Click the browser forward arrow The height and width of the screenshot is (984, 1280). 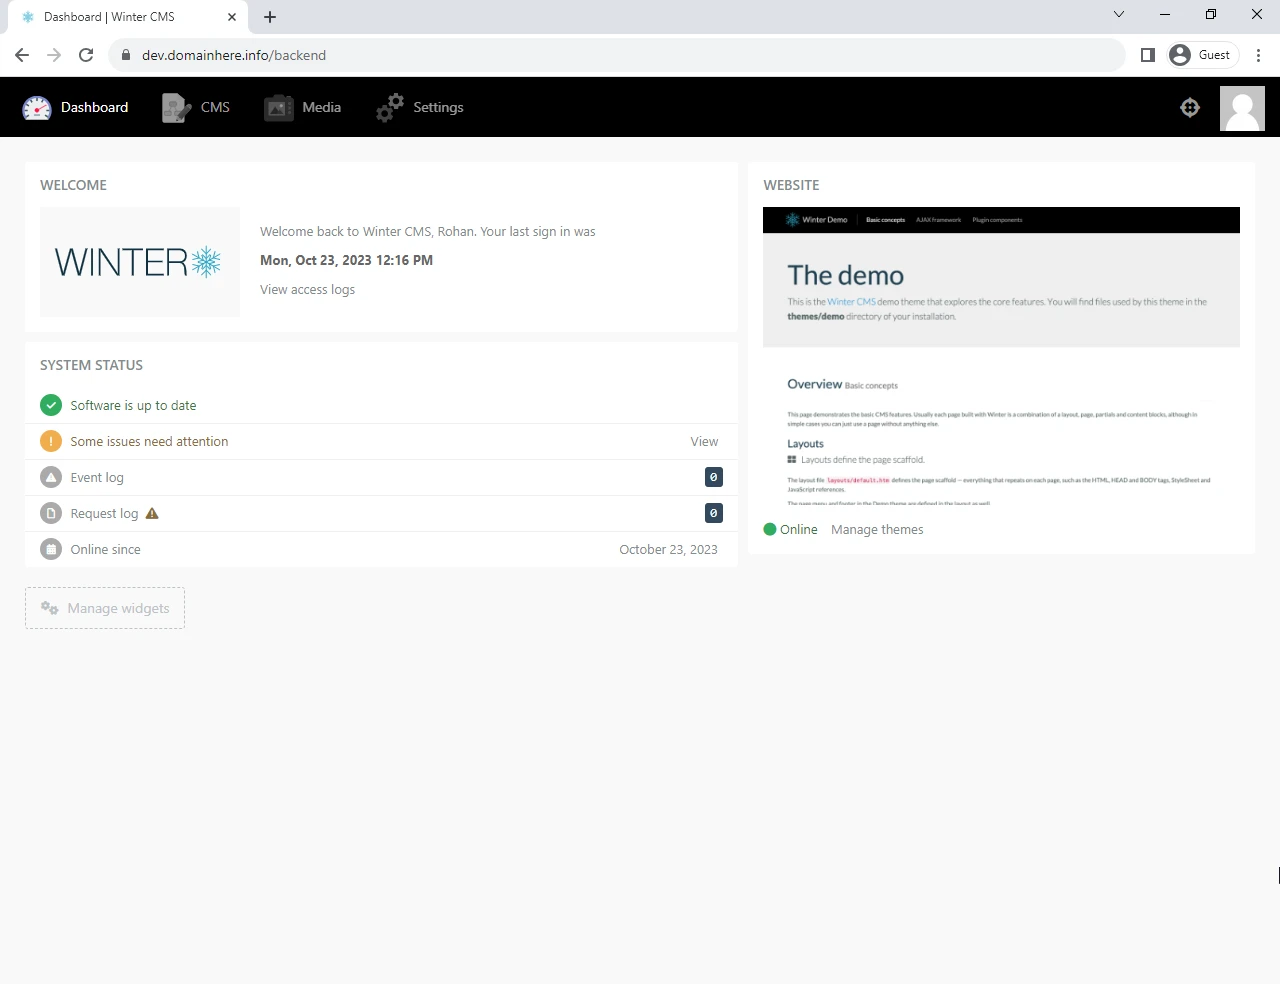click(x=54, y=55)
